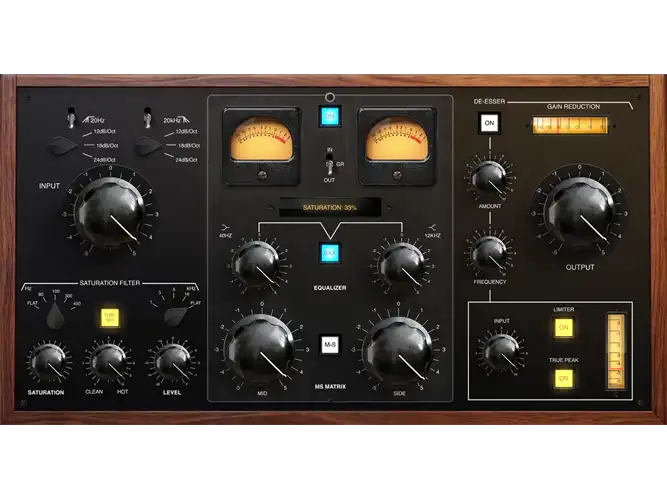Toggle the LIMITER ON button

coord(563,328)
